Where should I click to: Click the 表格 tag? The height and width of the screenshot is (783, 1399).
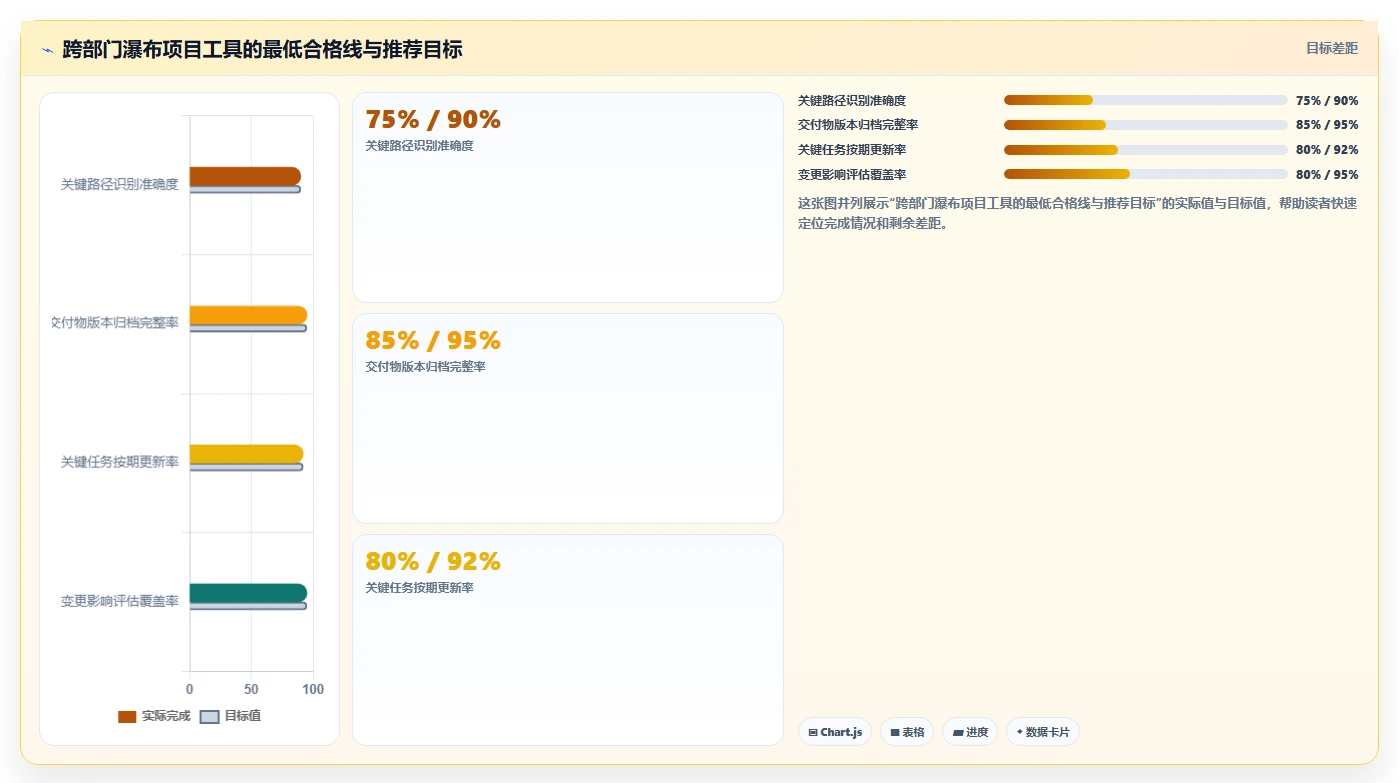click(x=907, y=732)
